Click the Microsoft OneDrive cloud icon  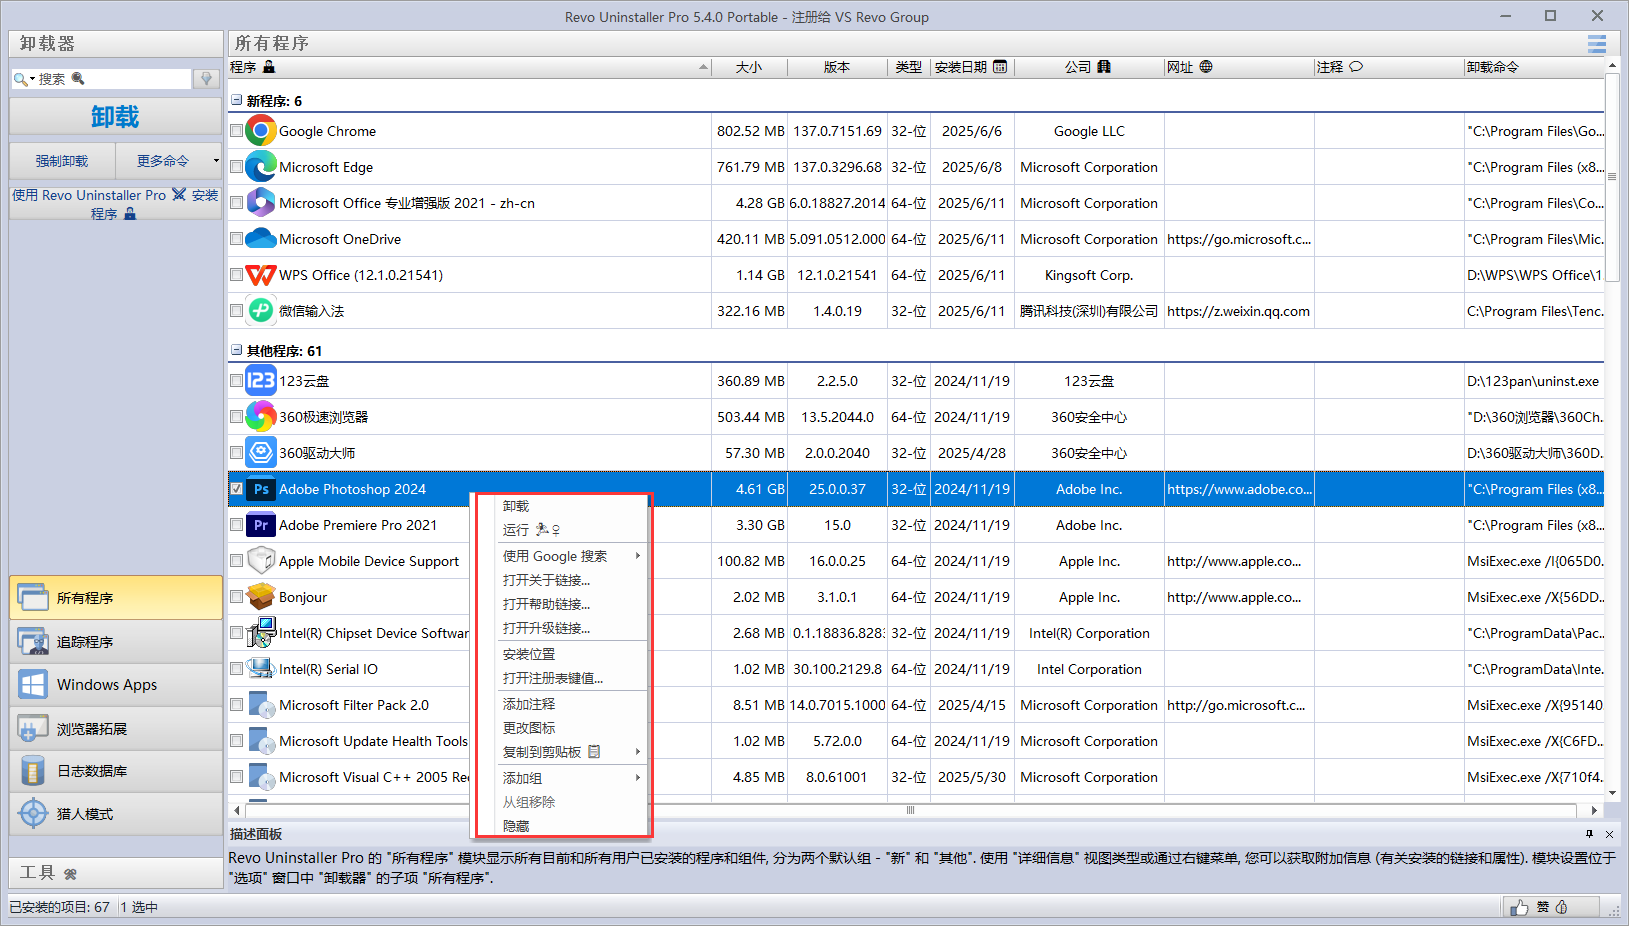[x=261, y=239]
